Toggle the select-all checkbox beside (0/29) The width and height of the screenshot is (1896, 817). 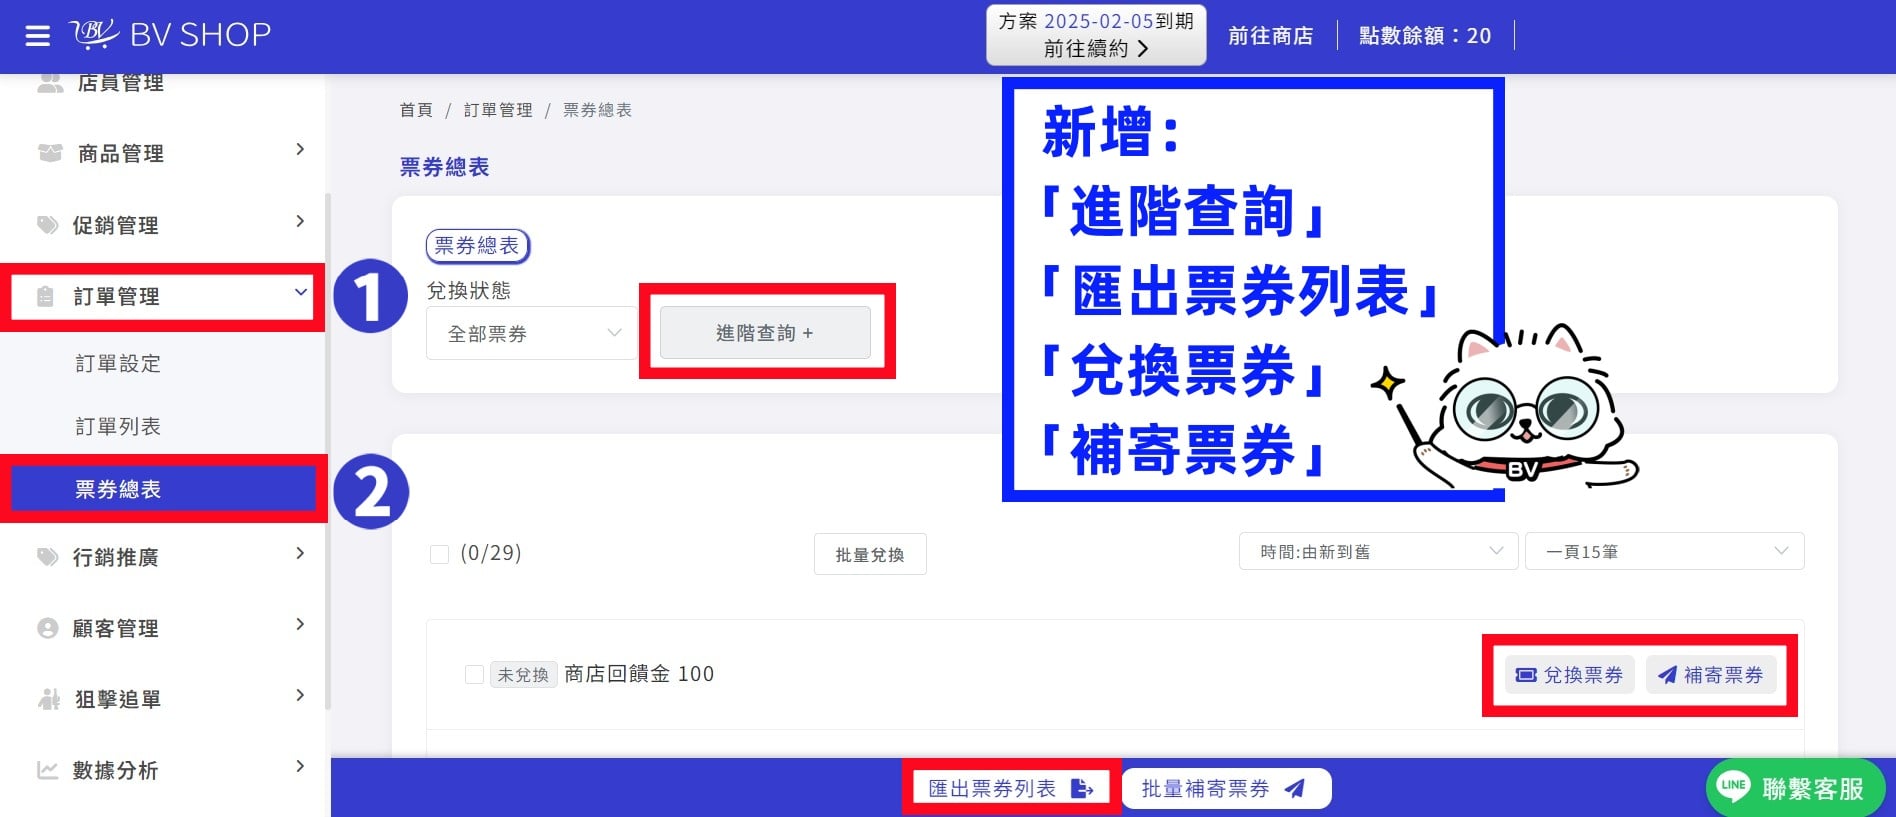click(439, 554)
